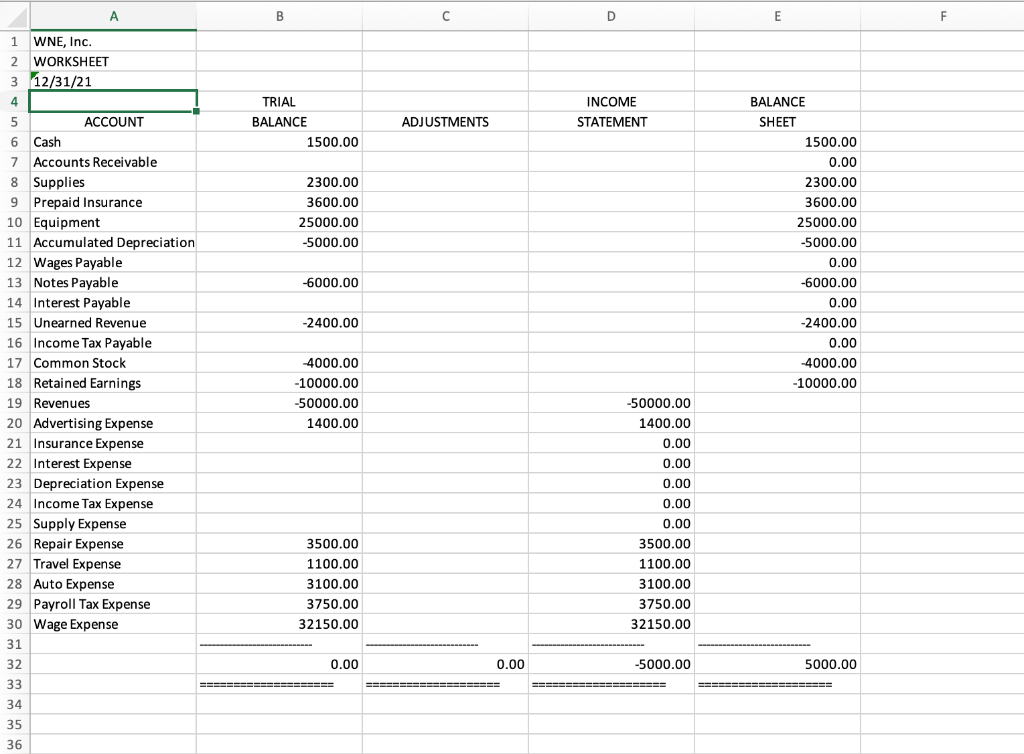Select the 'Depreciation Expense' cell
Viewport: 1024px width, 754px height.
point(113,483)
